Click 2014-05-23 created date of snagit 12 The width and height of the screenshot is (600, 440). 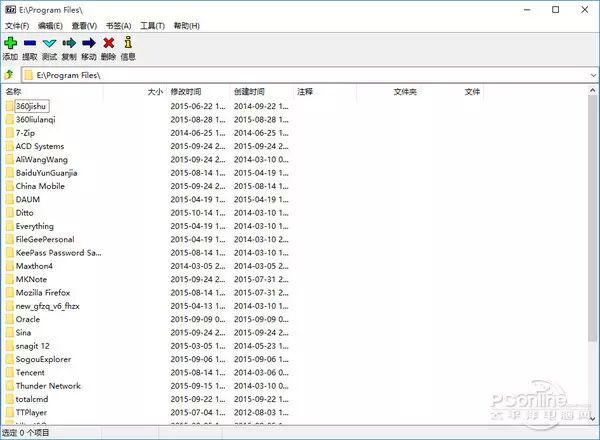point(261,346)
